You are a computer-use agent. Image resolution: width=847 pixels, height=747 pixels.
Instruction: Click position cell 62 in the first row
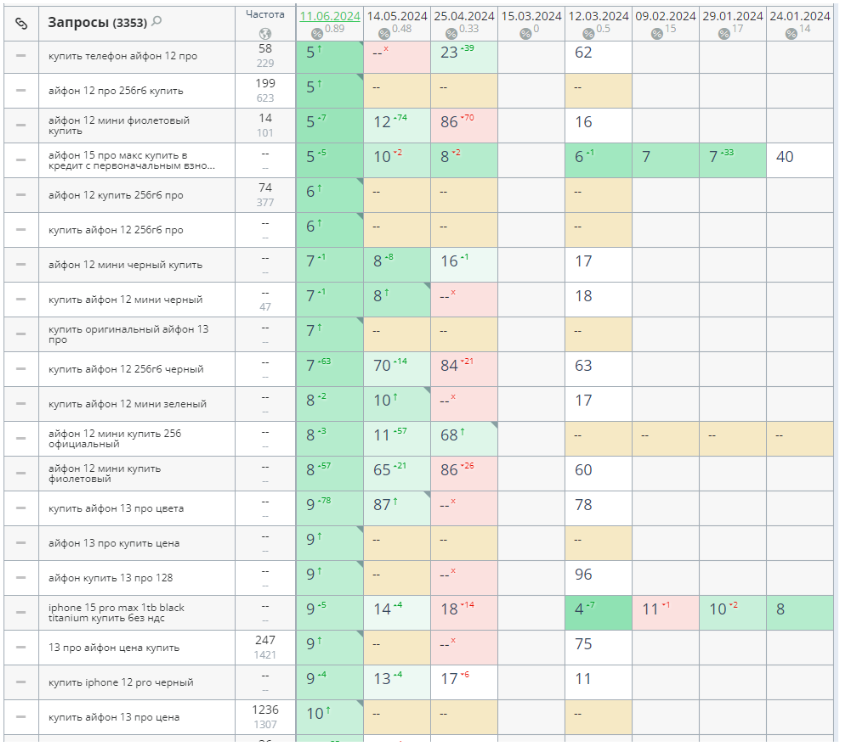coord(599,56)
